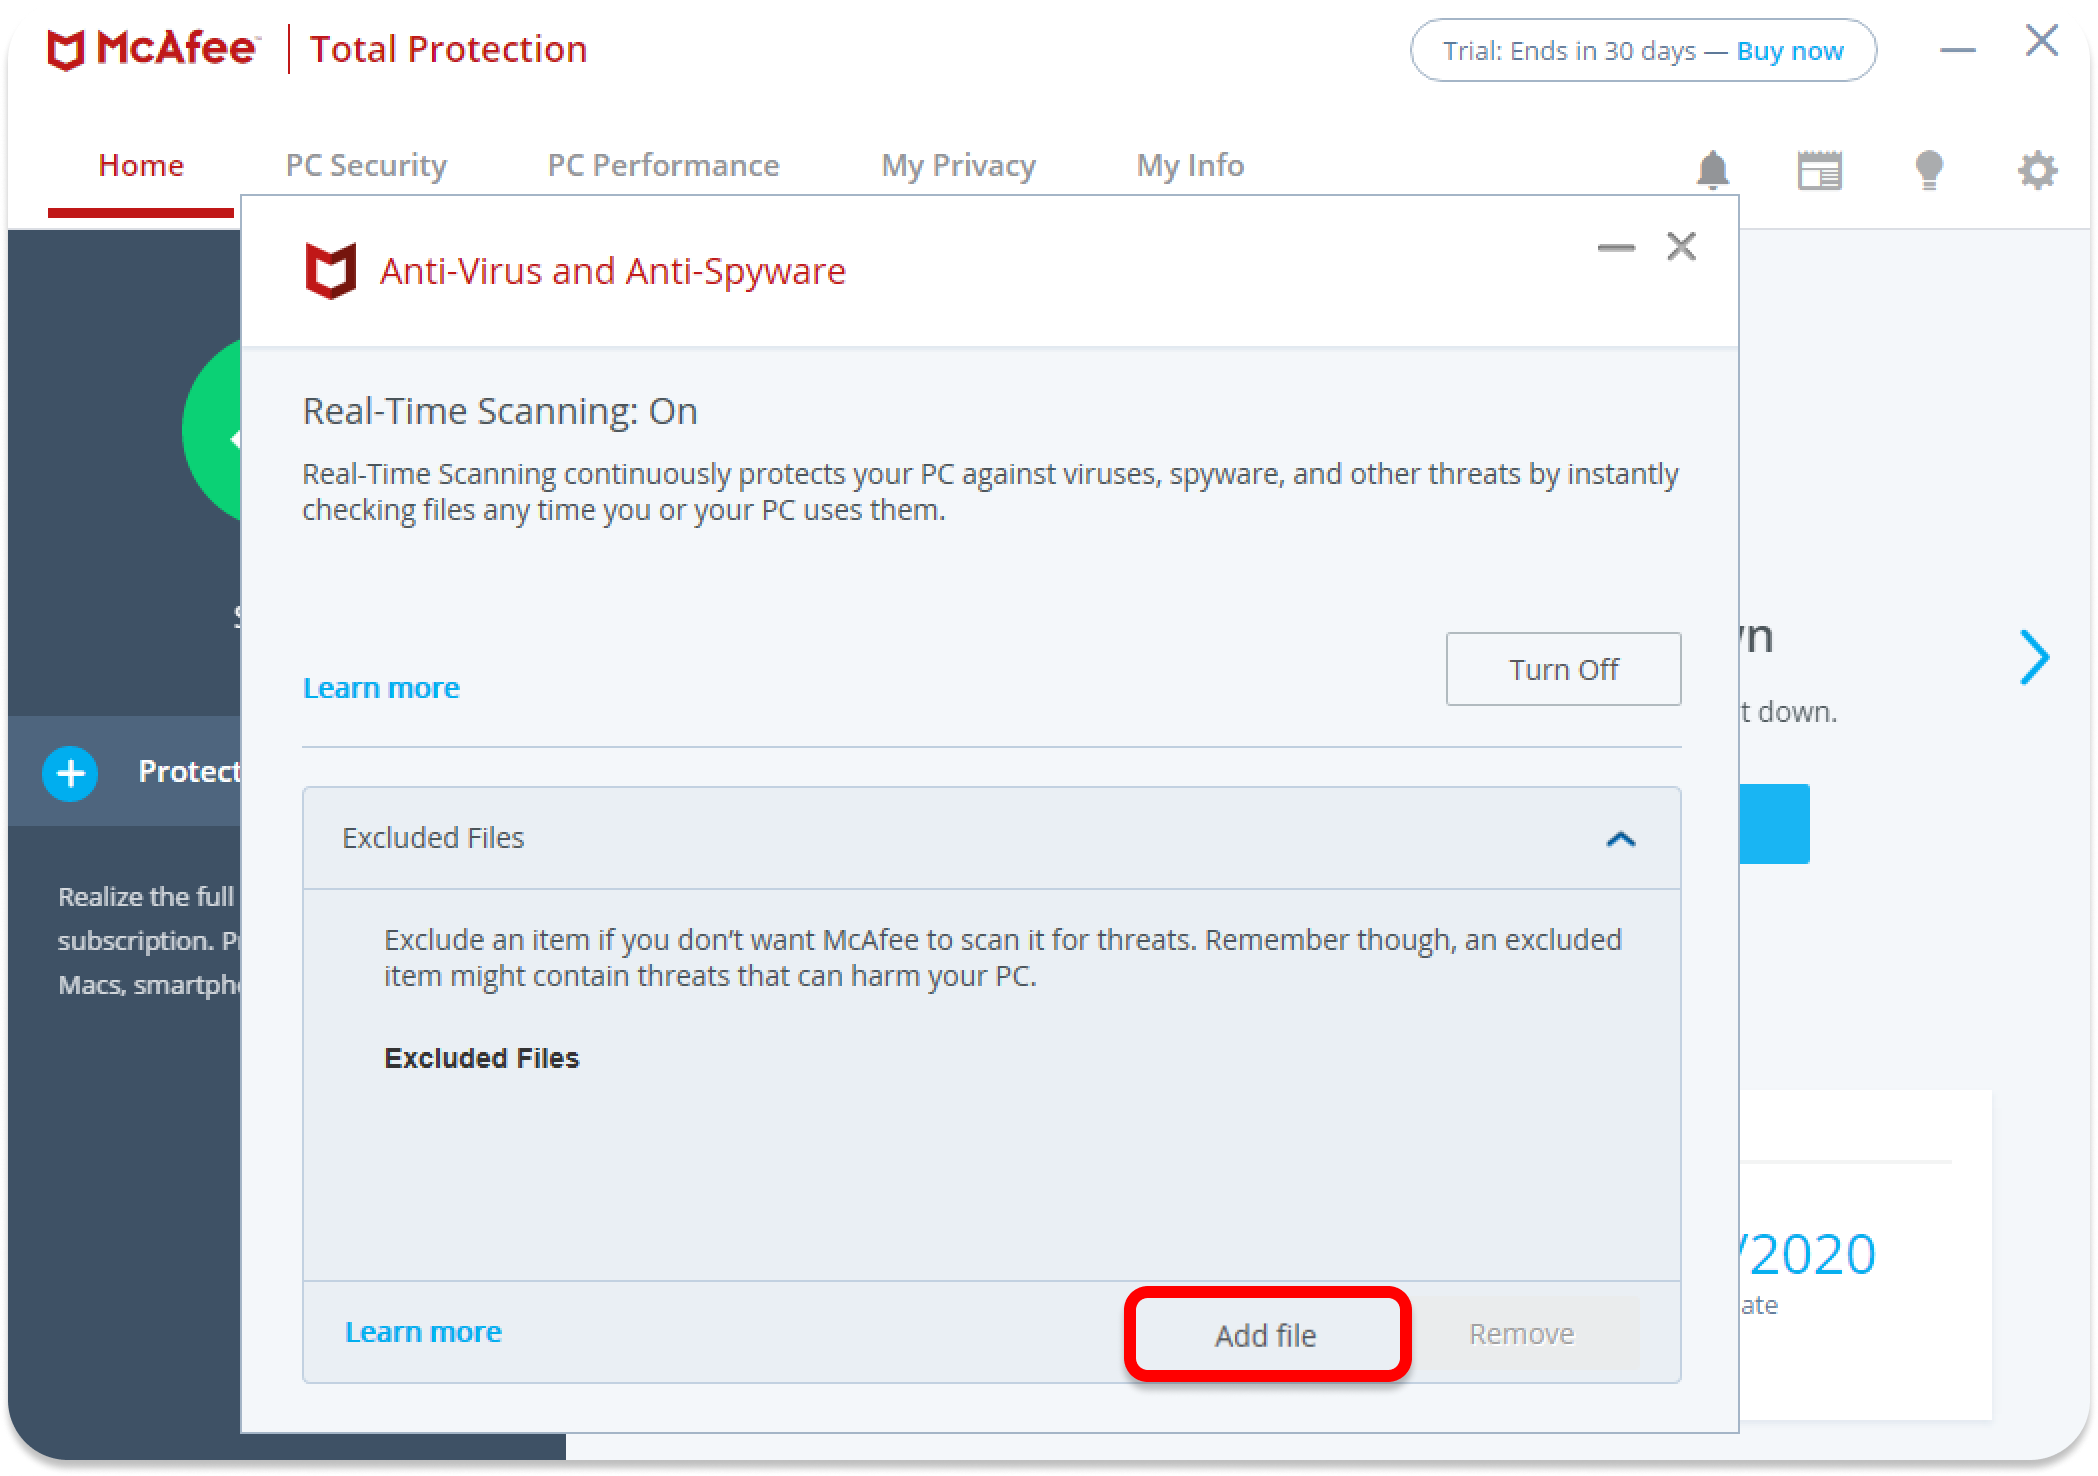Viewport: 2098px width, 1476px height.
Task: Click the Excluded Files section header
Action: (432, 838)
